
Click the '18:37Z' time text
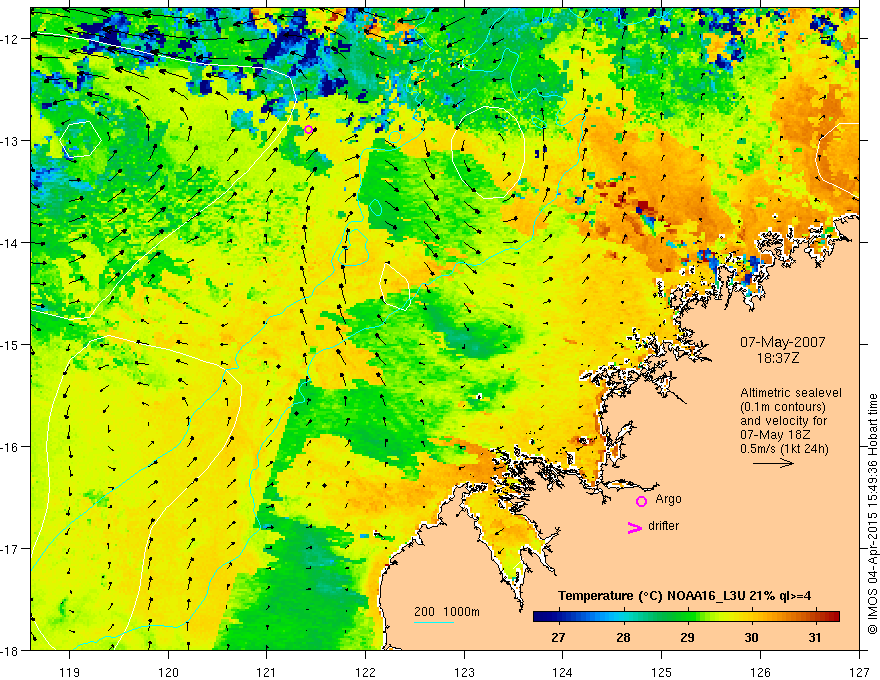778,358
